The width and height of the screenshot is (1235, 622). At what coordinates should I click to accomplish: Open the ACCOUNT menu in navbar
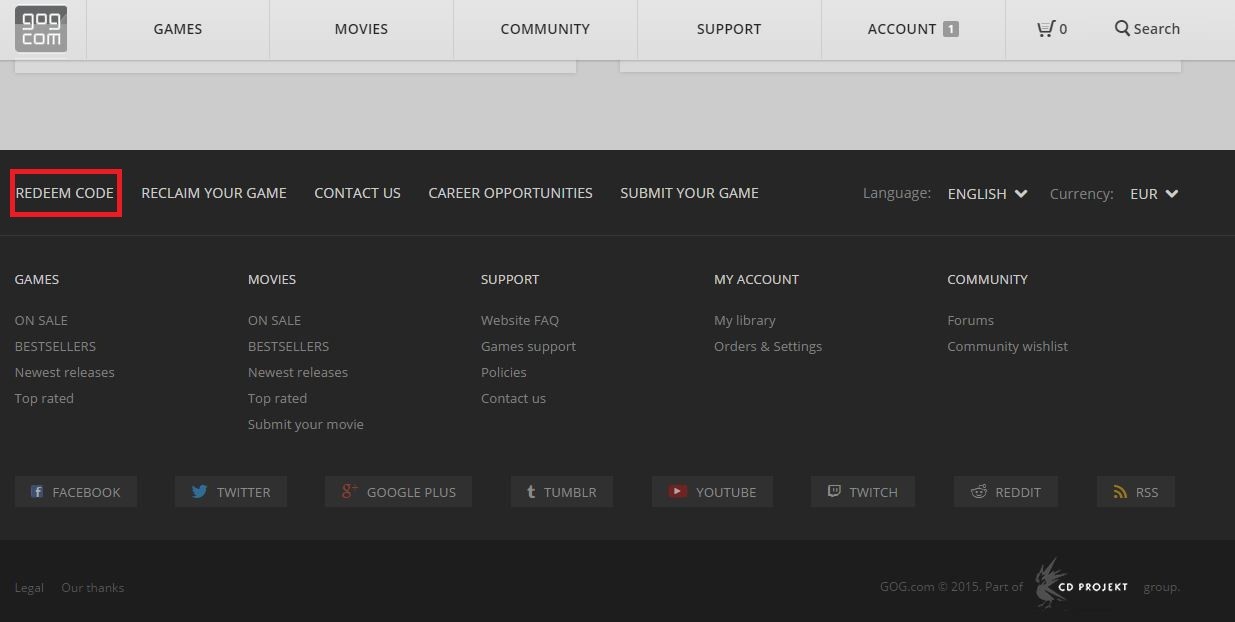[912, 29]
